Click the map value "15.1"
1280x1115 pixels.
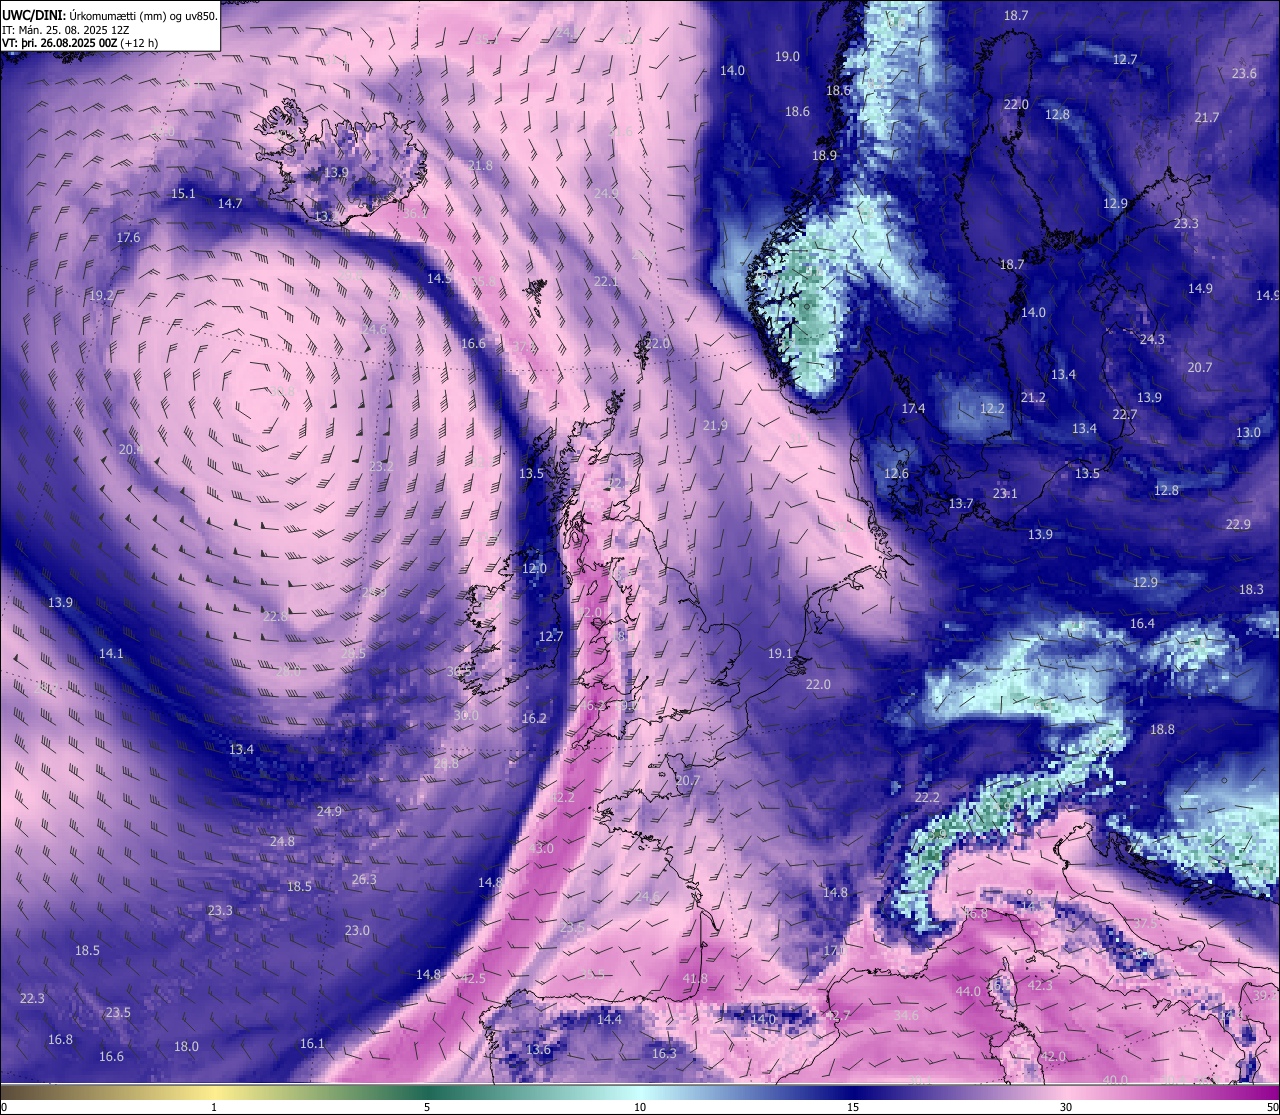[x=183, y=194]
